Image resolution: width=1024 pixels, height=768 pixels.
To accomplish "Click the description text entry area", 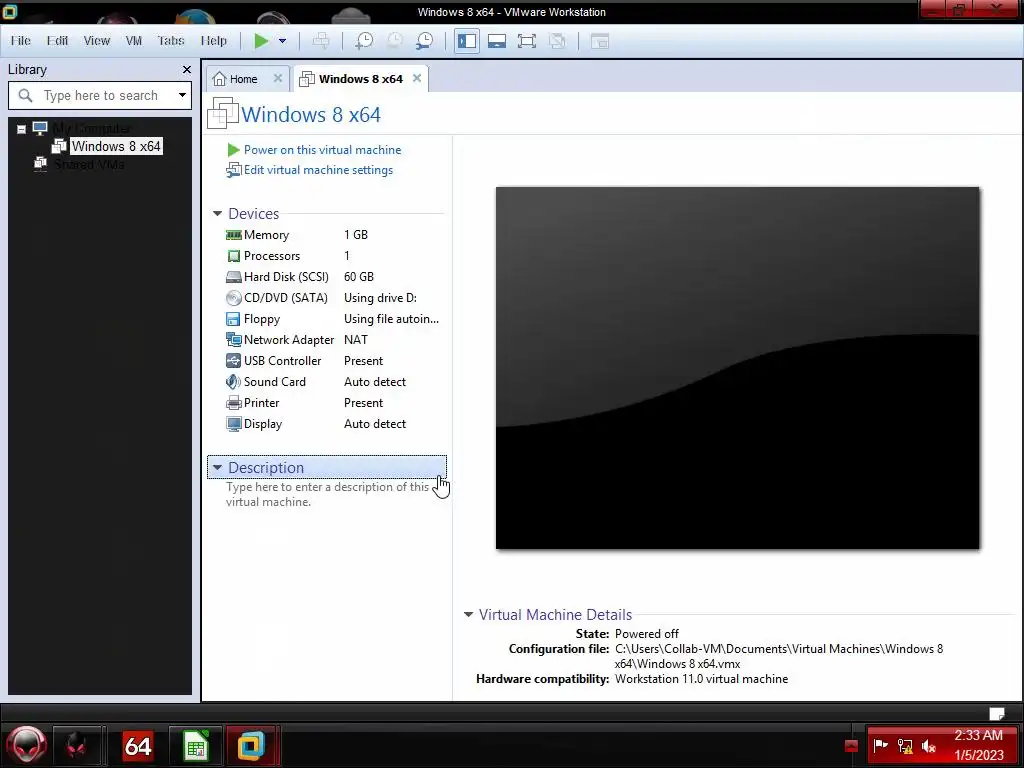I will (x=327, y=494).
